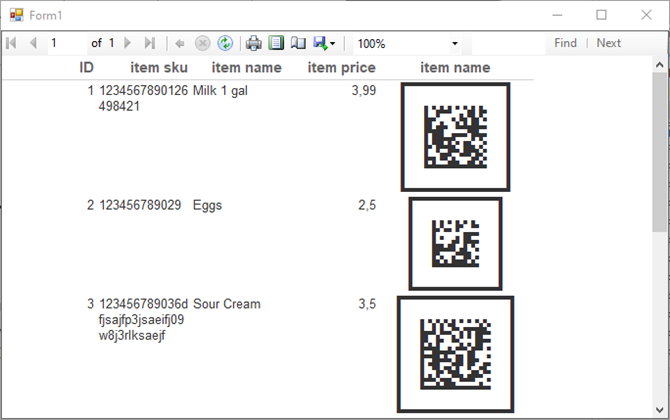Go to previous page of report
This screenshot has width=670, height=420.
click(33, 43)
